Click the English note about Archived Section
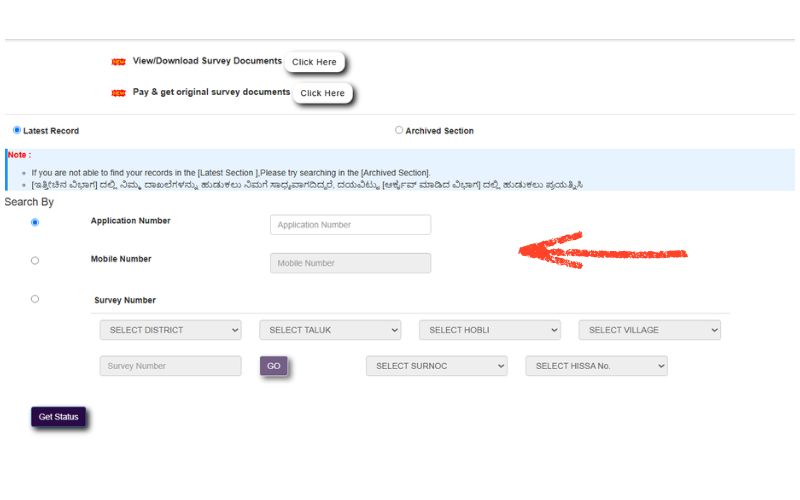Image resolution: width=800 pixels, height=500 pixels. (231, 172)
